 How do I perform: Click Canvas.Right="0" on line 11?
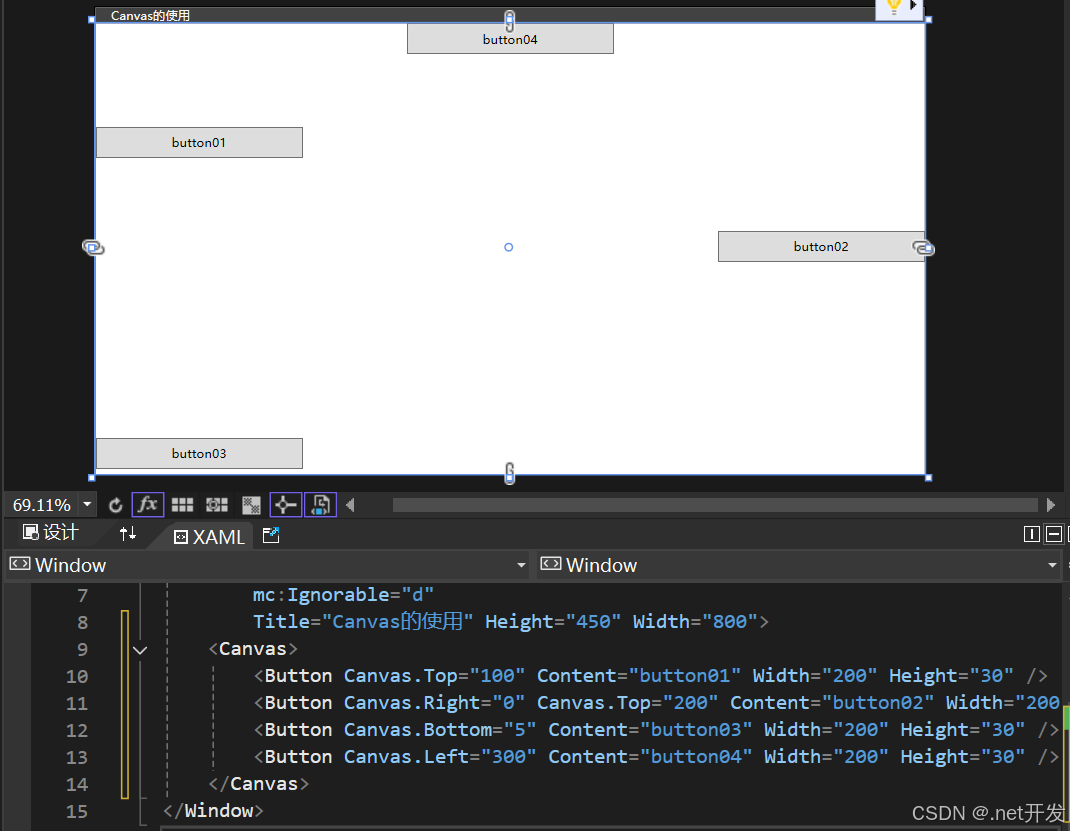click(434, 703)
